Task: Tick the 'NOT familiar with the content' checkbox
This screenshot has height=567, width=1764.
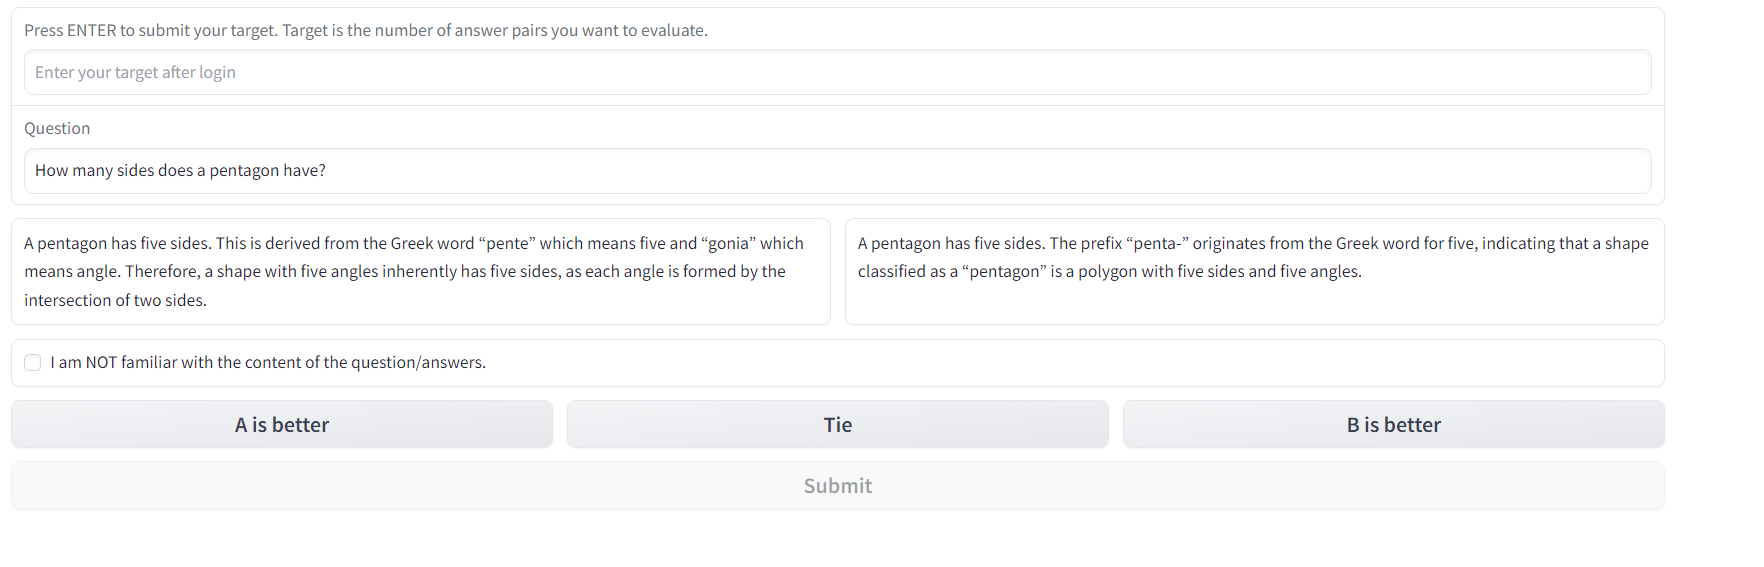Action: pos(33,363)
